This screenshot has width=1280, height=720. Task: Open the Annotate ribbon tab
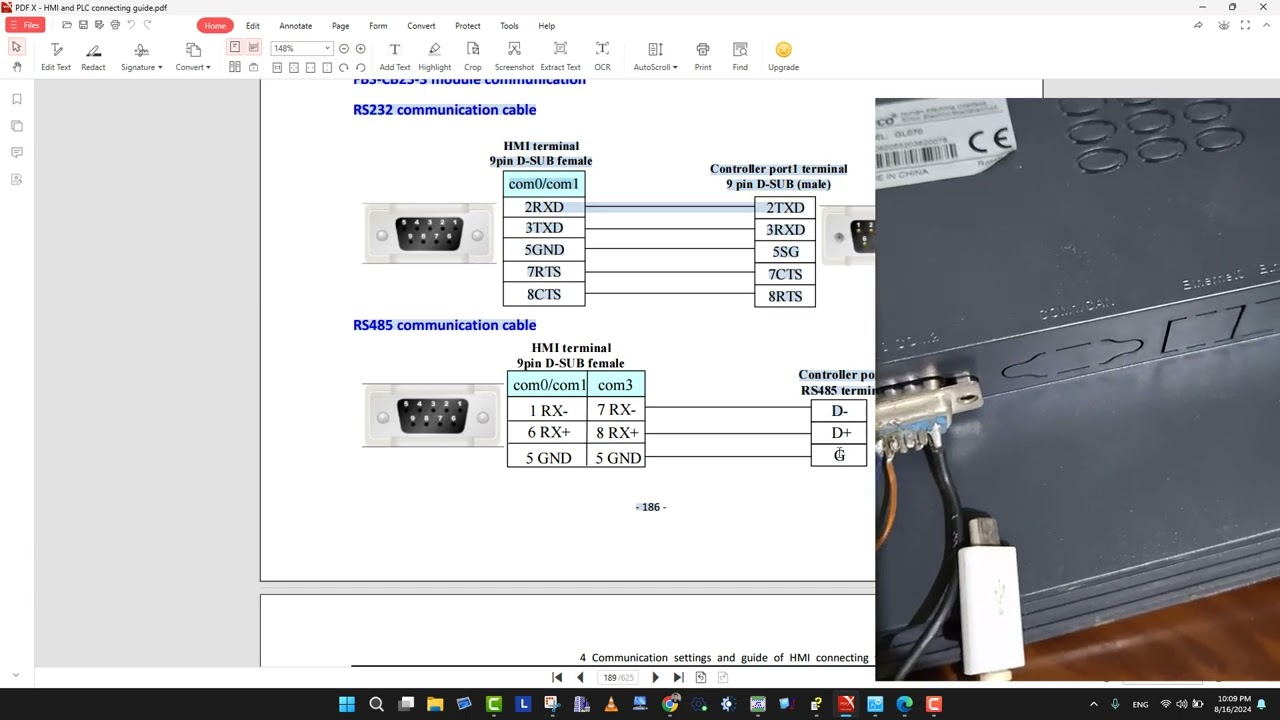pyautogui.click(x=295, y=26)
